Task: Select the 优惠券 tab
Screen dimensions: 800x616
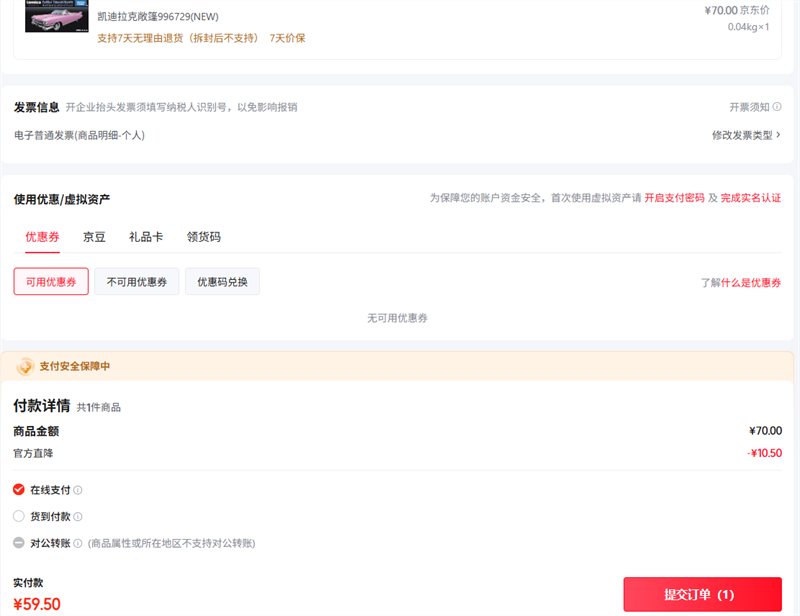Action: pos(42,237)
